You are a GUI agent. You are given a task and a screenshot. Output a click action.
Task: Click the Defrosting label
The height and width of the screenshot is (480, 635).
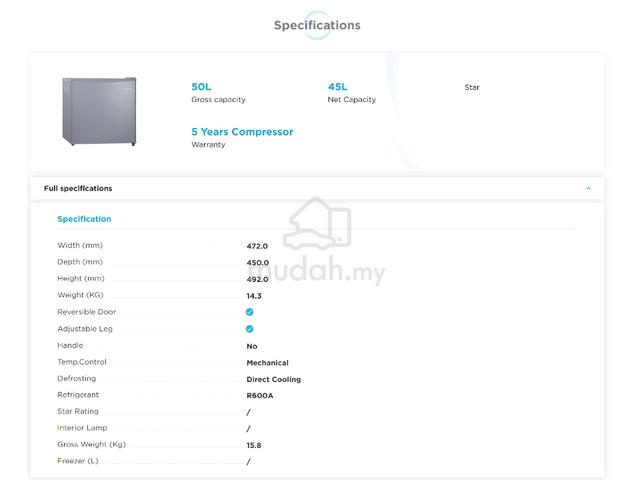point(77,379)
